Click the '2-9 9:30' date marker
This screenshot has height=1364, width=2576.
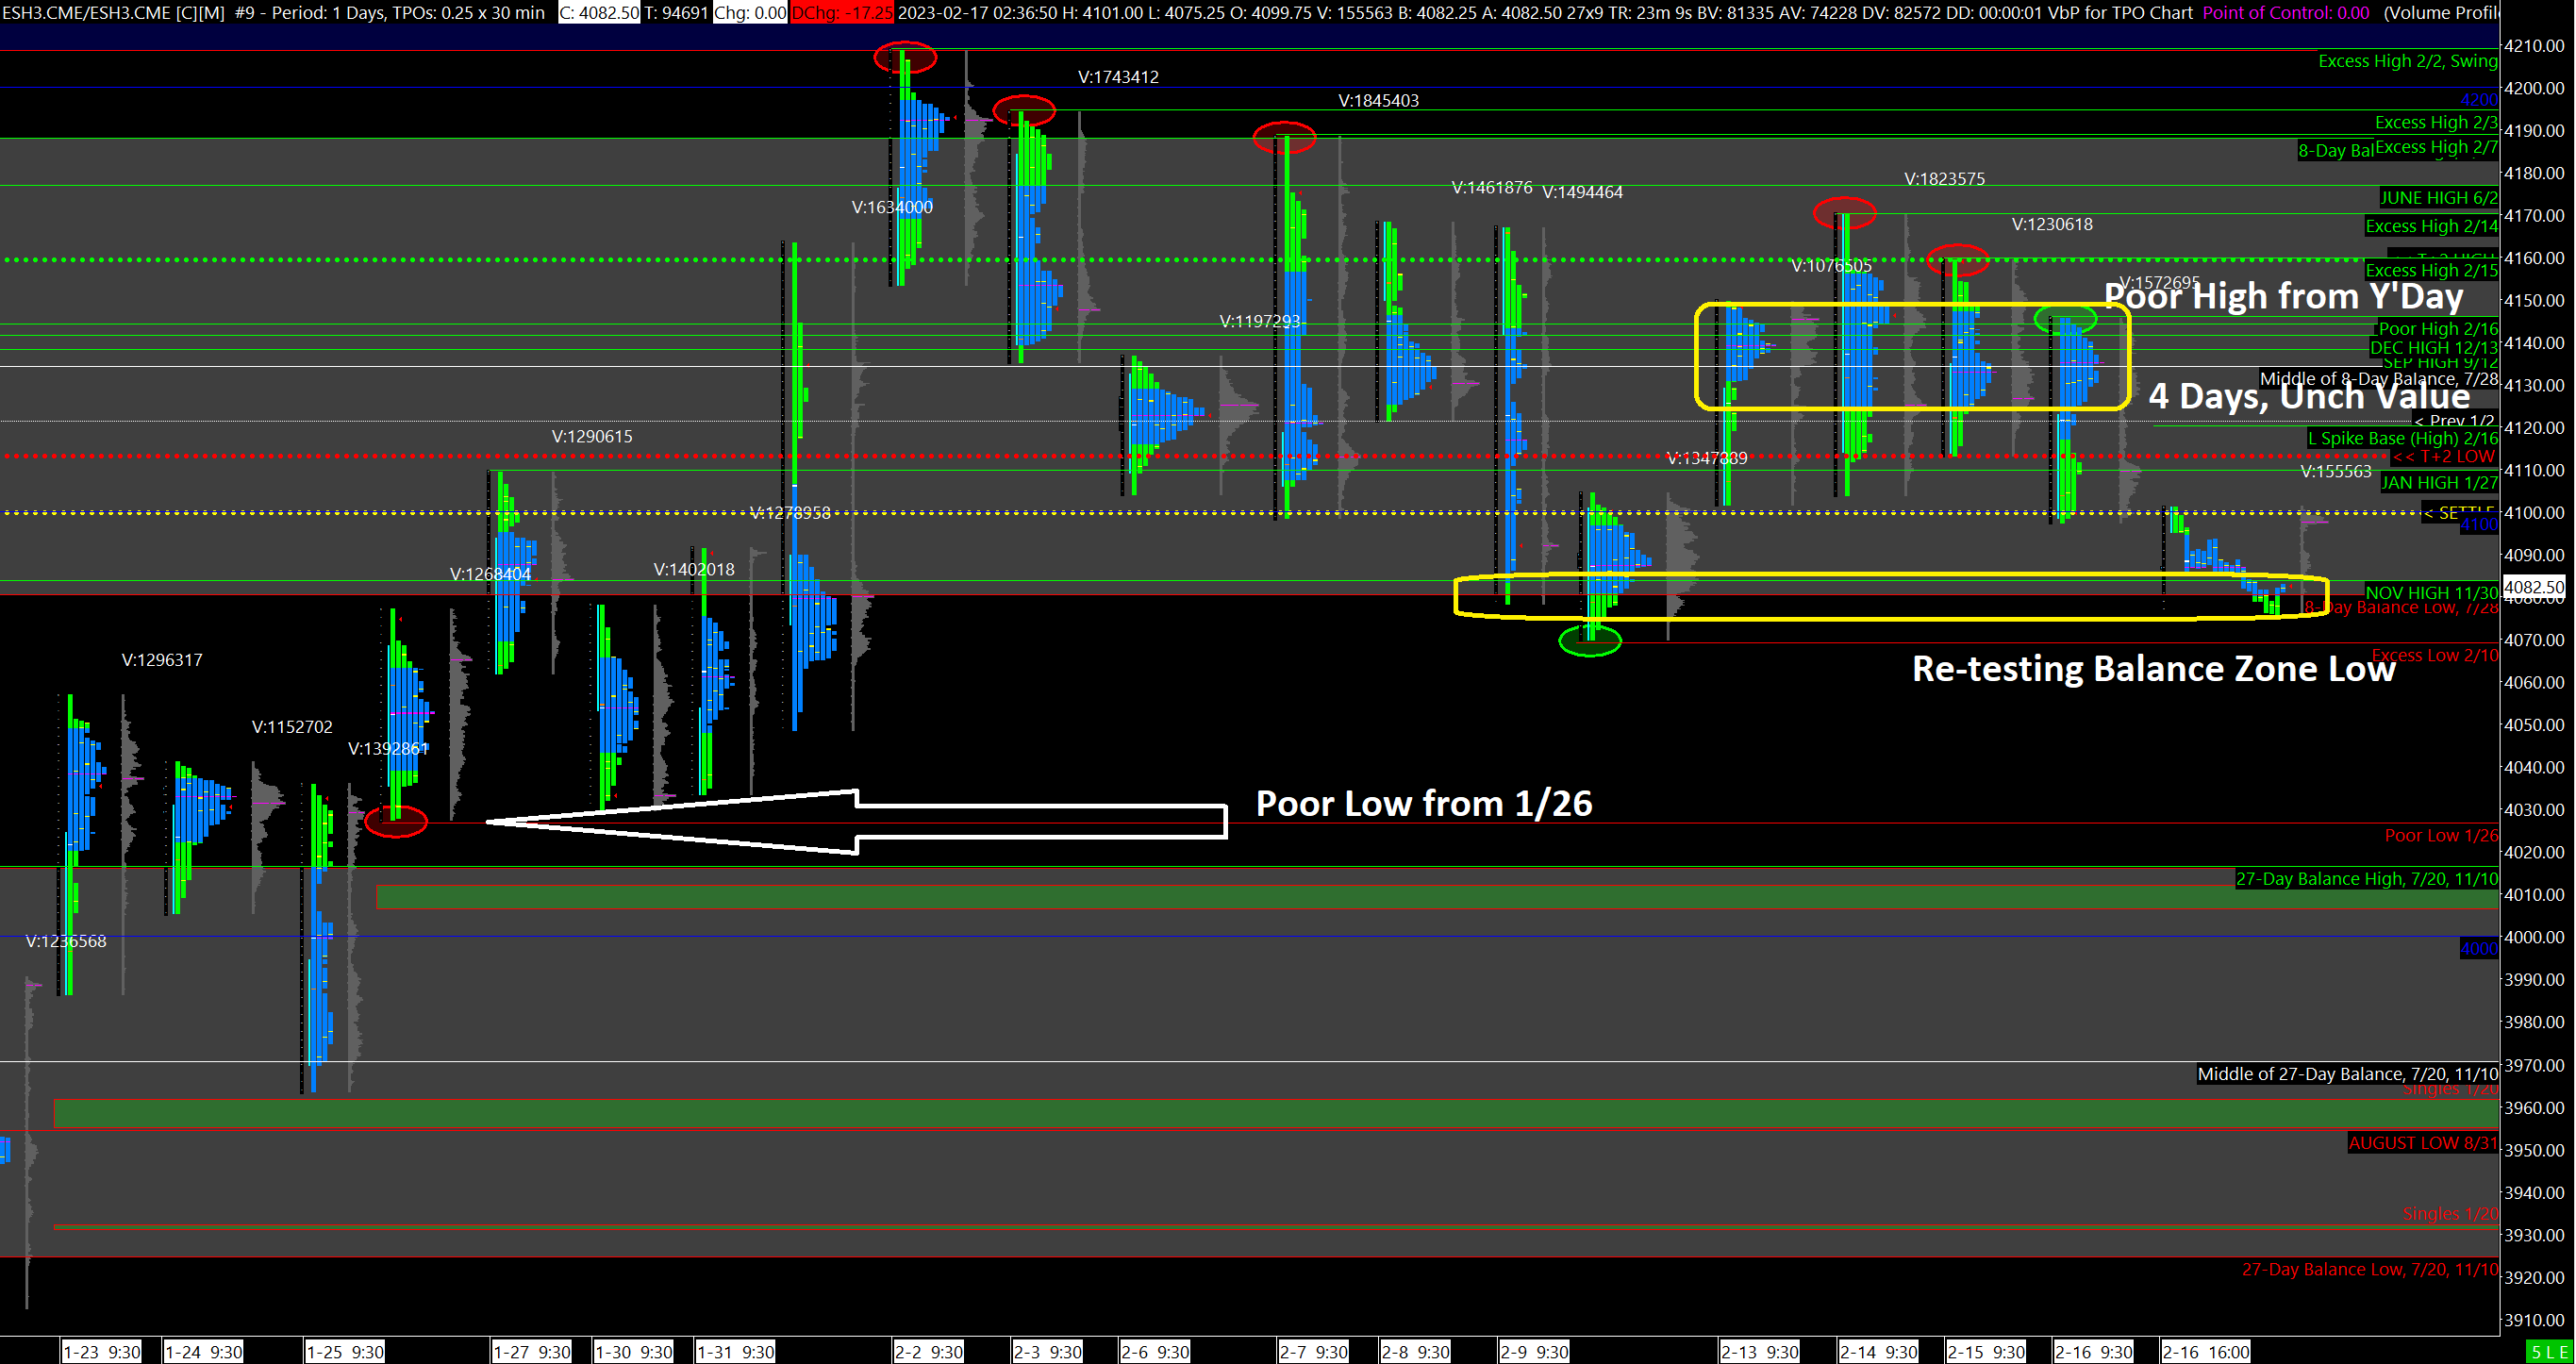[1534, 1352]
